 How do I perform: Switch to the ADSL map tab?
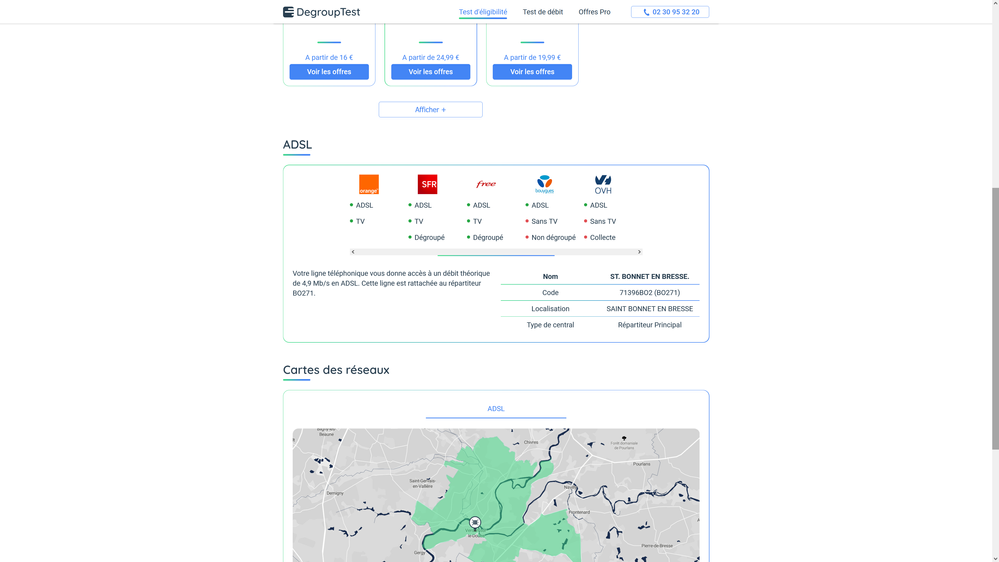tap(496, 409)
